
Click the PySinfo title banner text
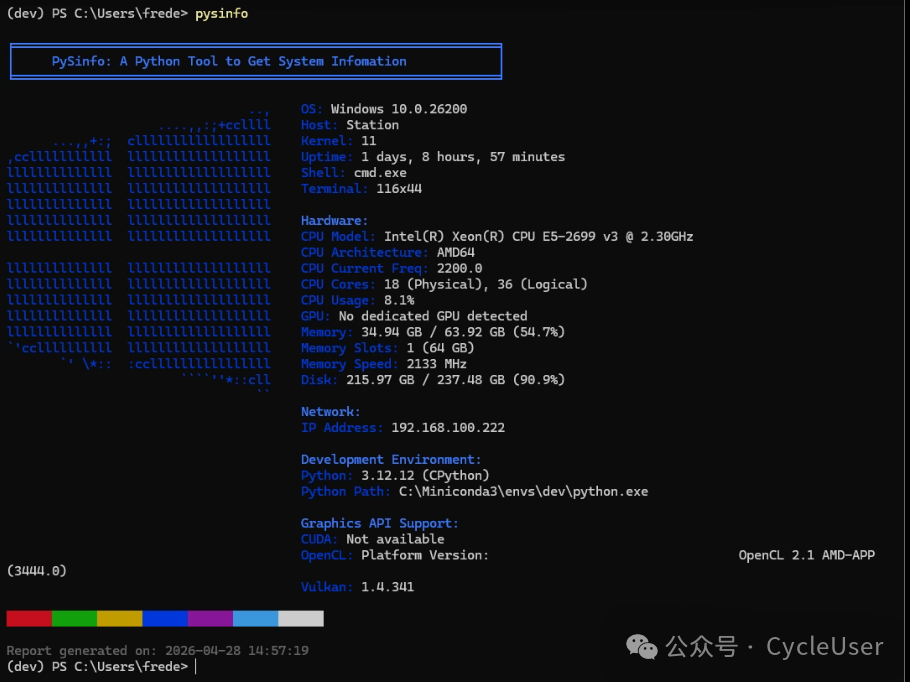pyautogui.click(x=229, y=62)
